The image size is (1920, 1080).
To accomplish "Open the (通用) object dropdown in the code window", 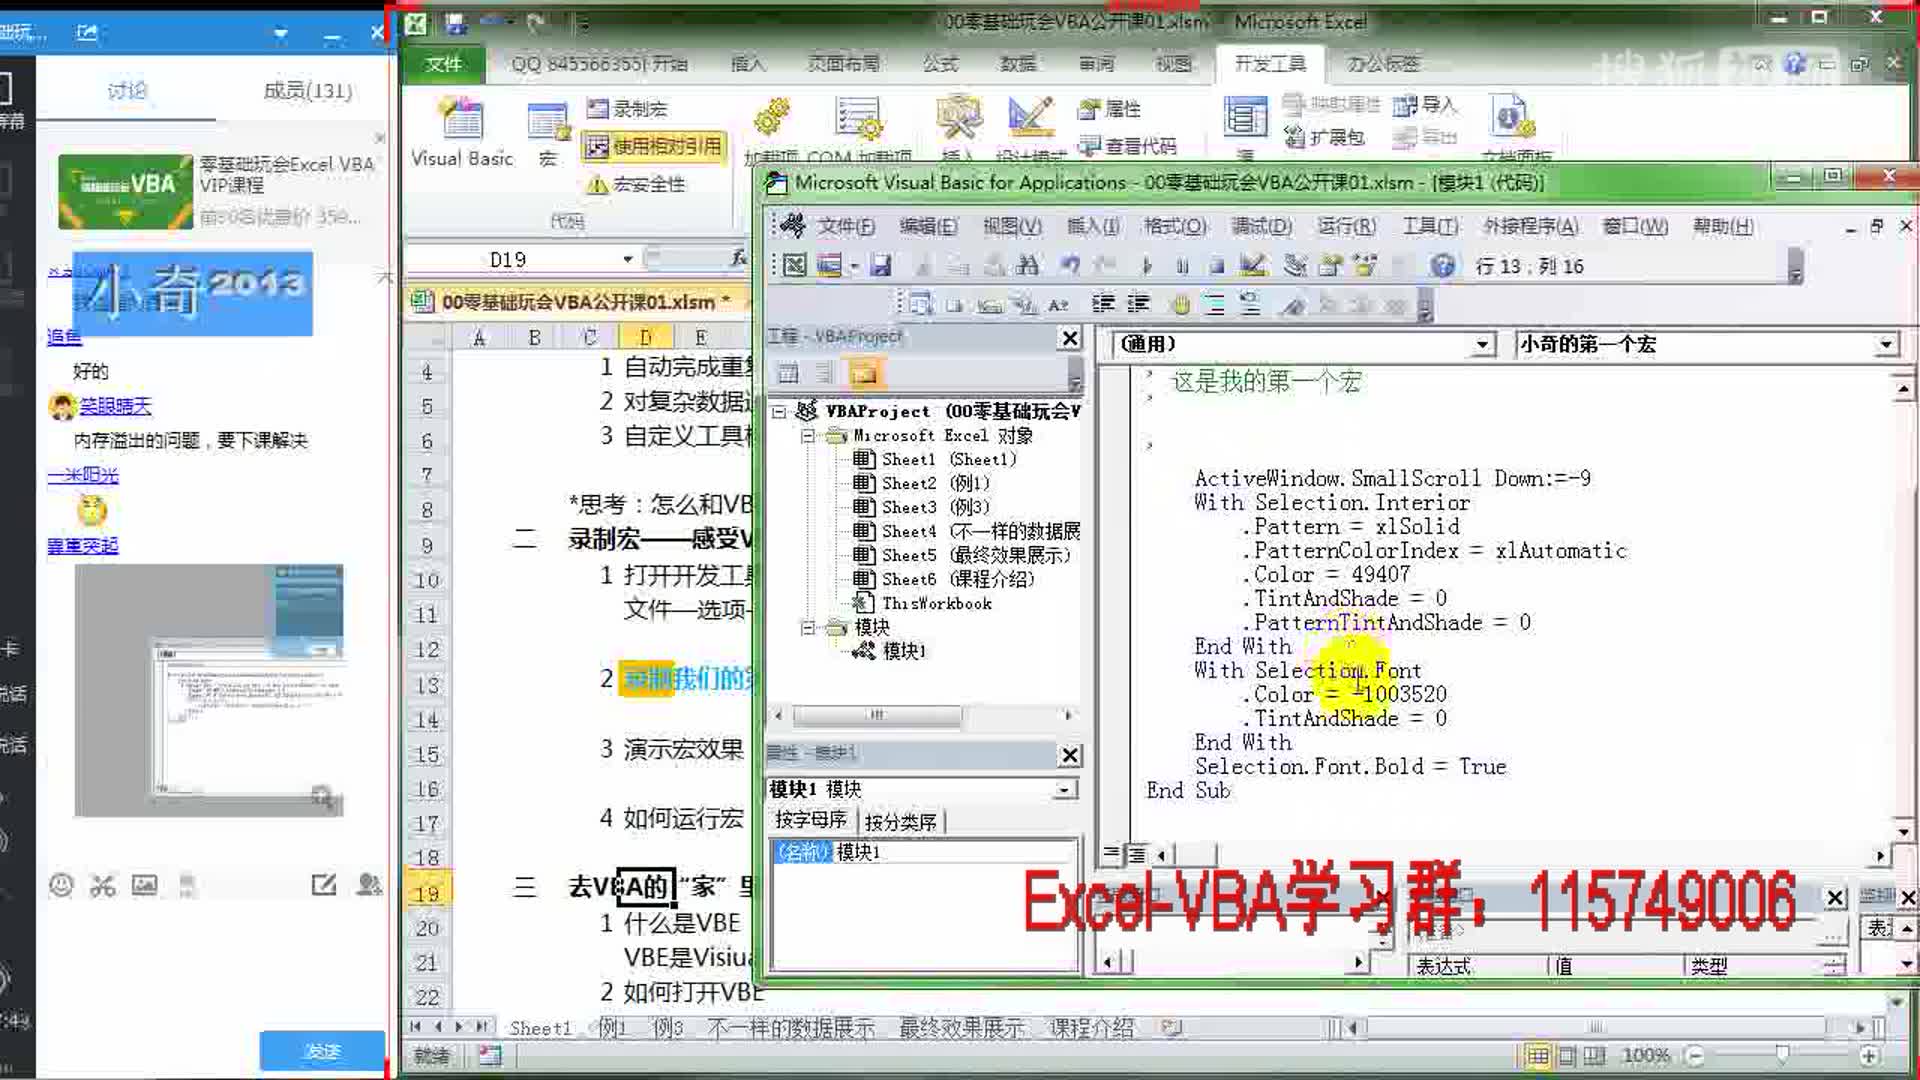I will pos(1482,344).
